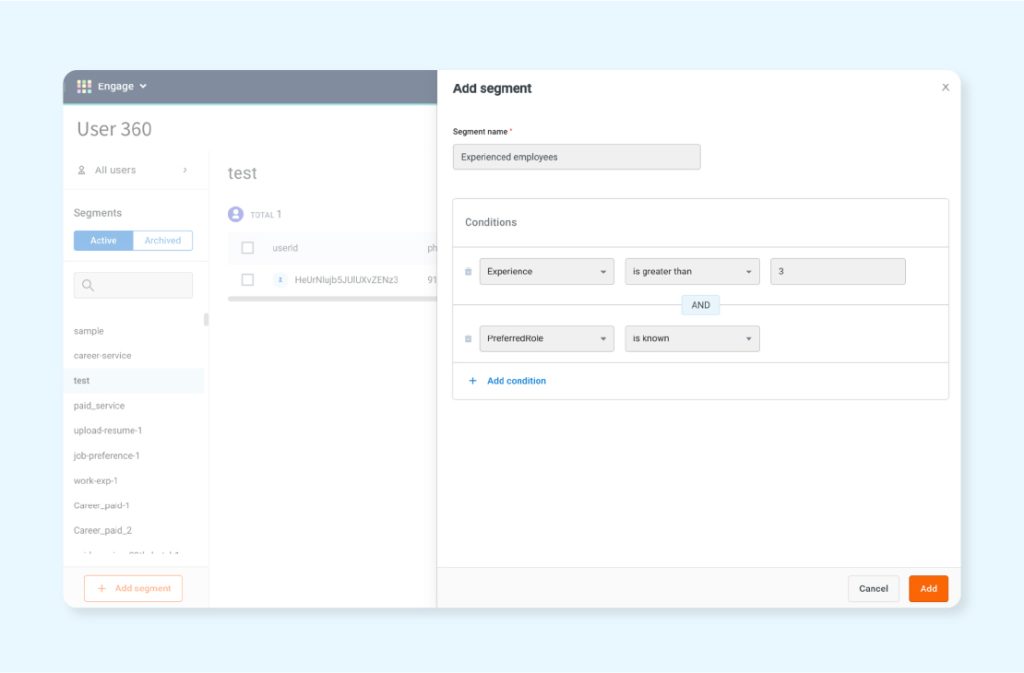1024x673 pixels.
Task: Click the segment search field
Action: [x=133, y=285]
